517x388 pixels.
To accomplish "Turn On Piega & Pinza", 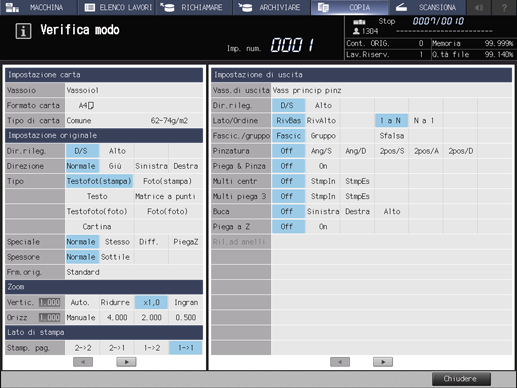I will tap(323, 166).
